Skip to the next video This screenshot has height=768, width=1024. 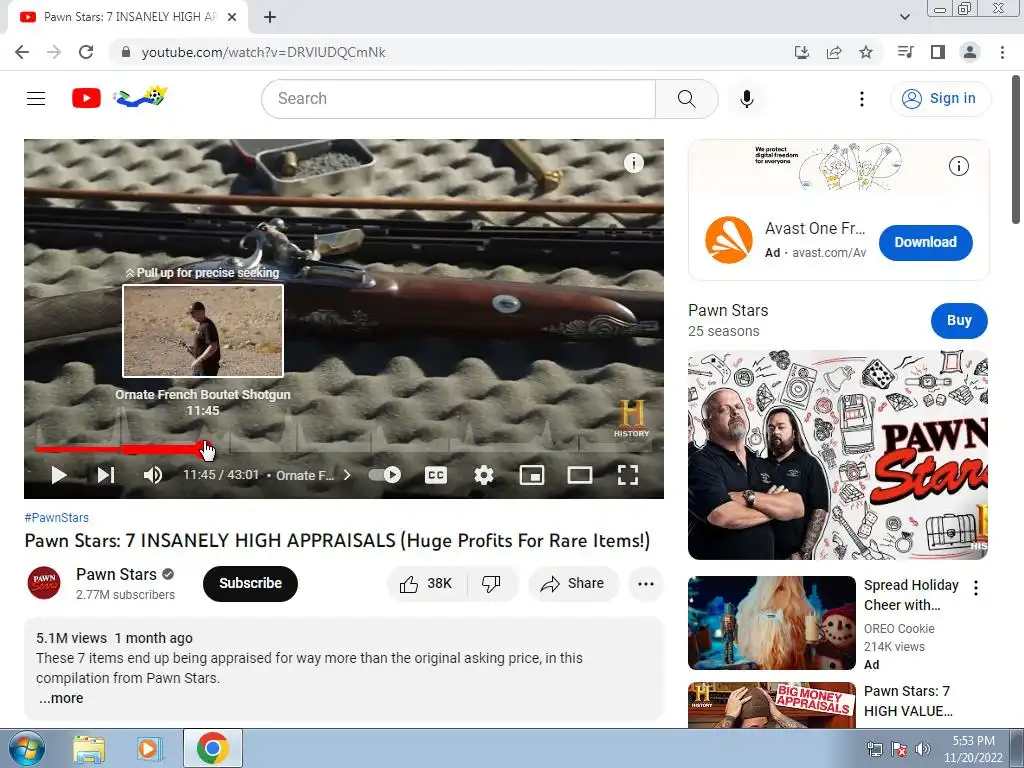[x=106, y=475]
